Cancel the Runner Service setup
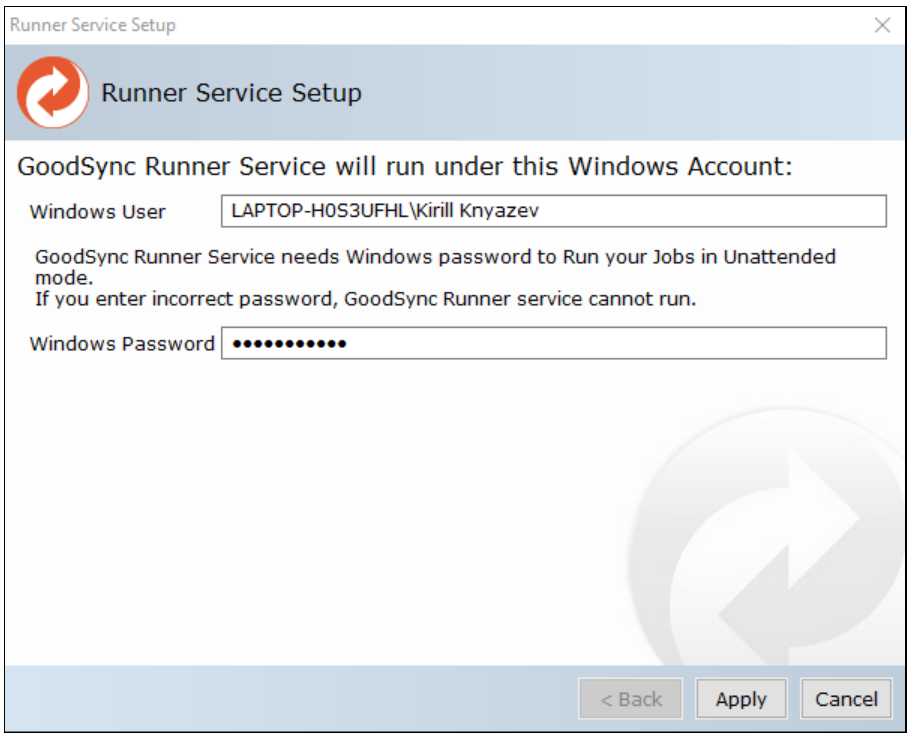910x737 pixels. 846,699
